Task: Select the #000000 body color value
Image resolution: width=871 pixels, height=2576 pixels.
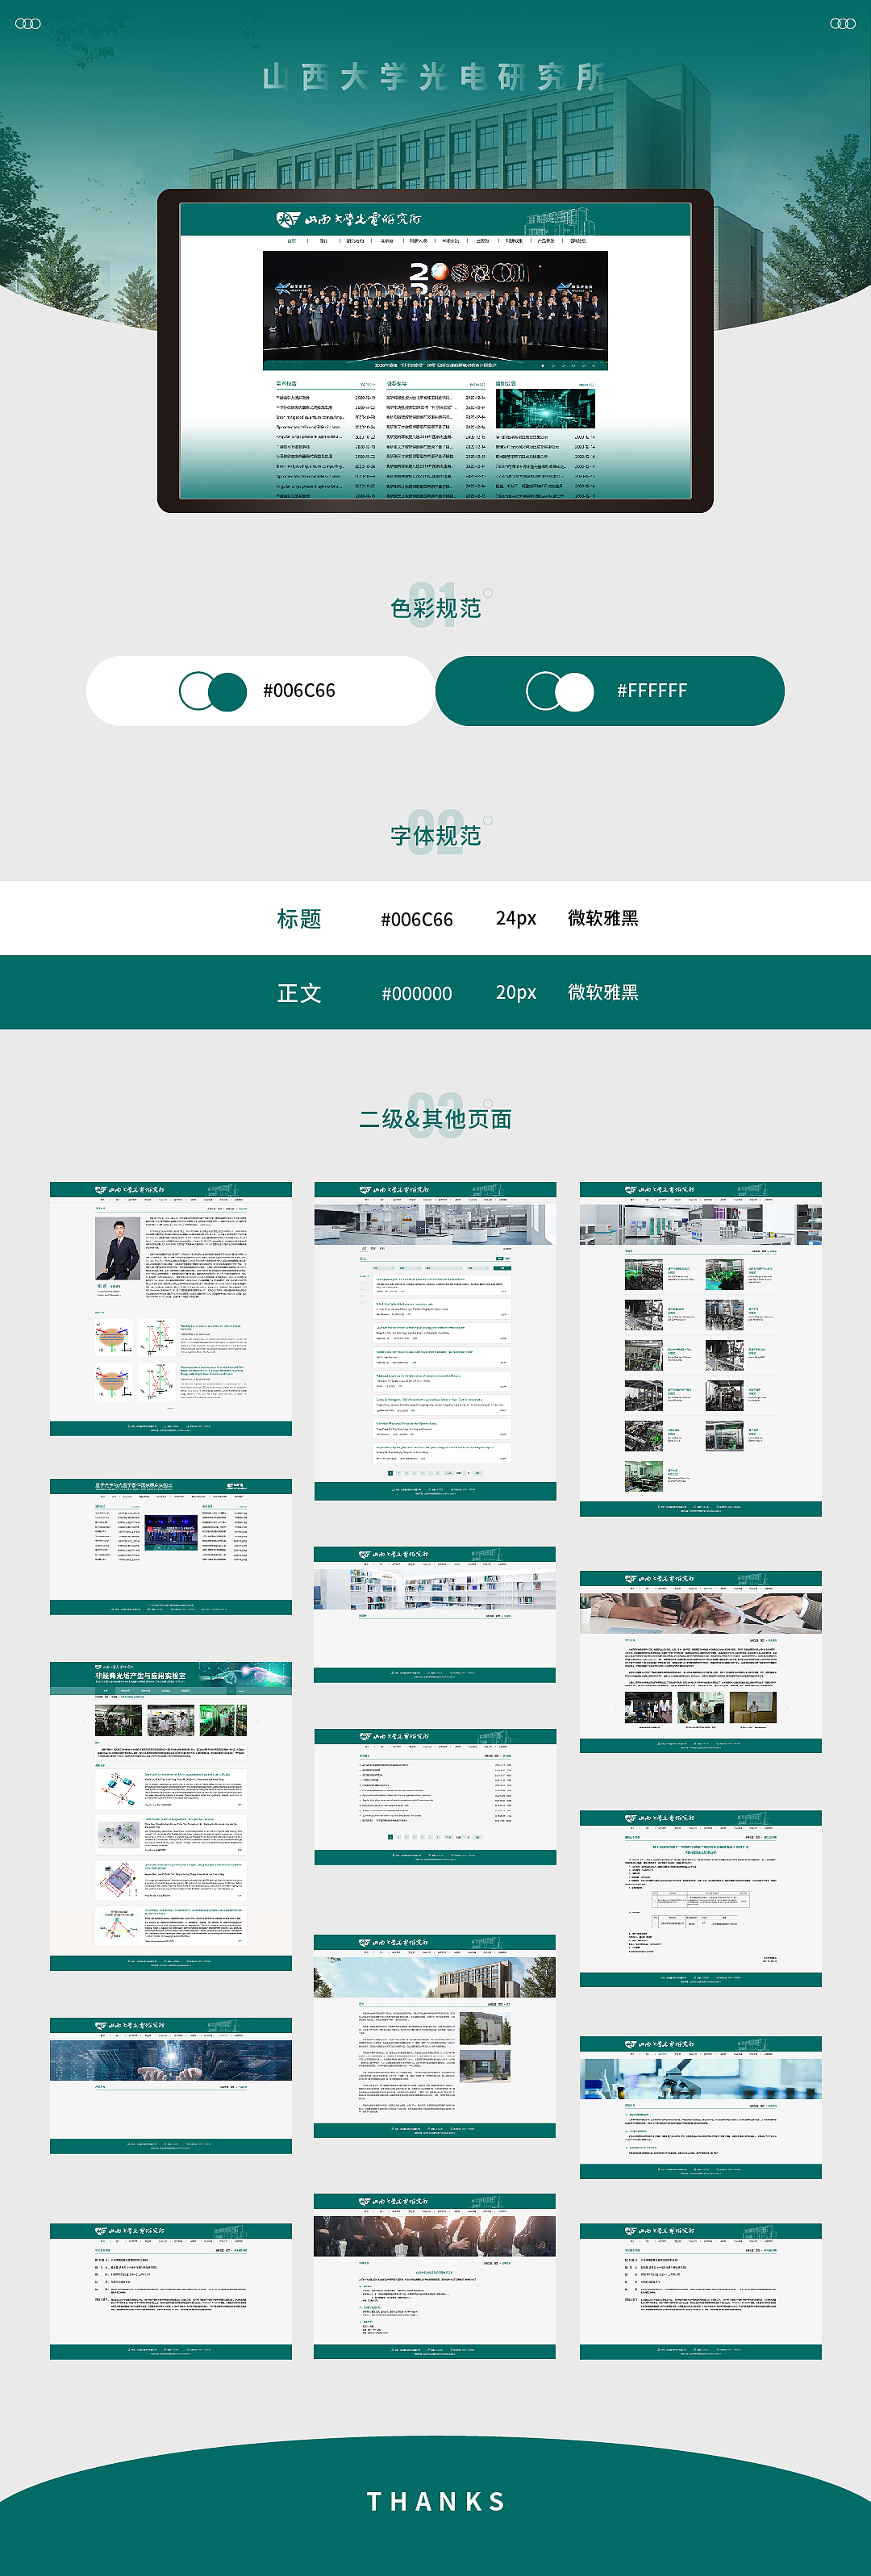Action: click(417, 994)
